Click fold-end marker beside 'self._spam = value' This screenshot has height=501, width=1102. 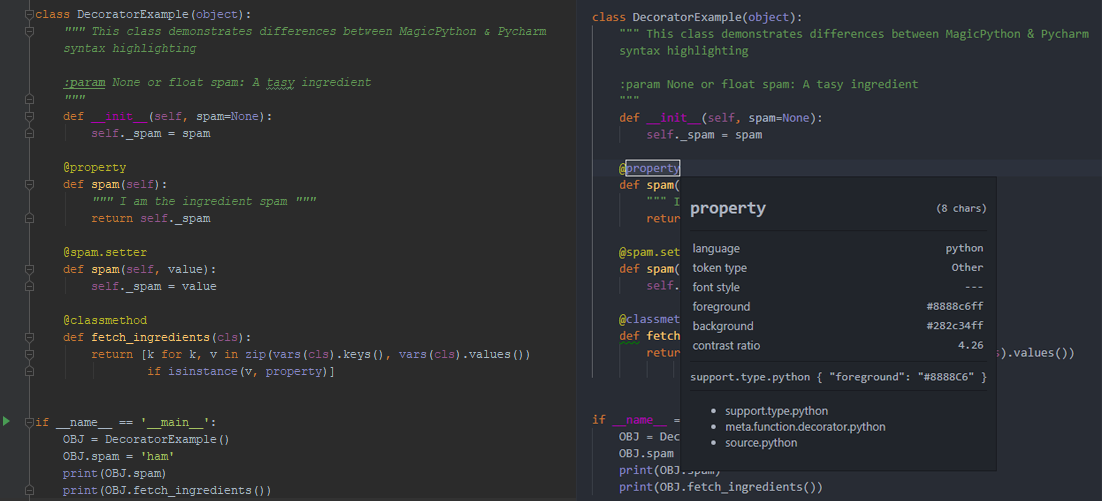tap(29, 286)
